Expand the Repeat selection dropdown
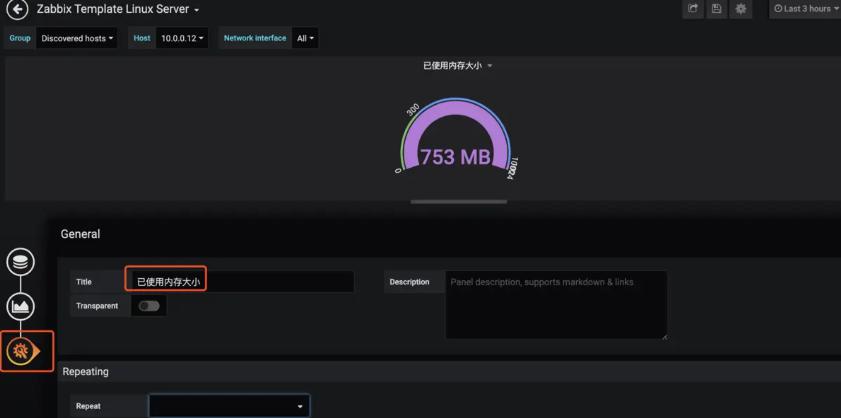Viewport: 841px width, 418px height. tap(229, 406)
